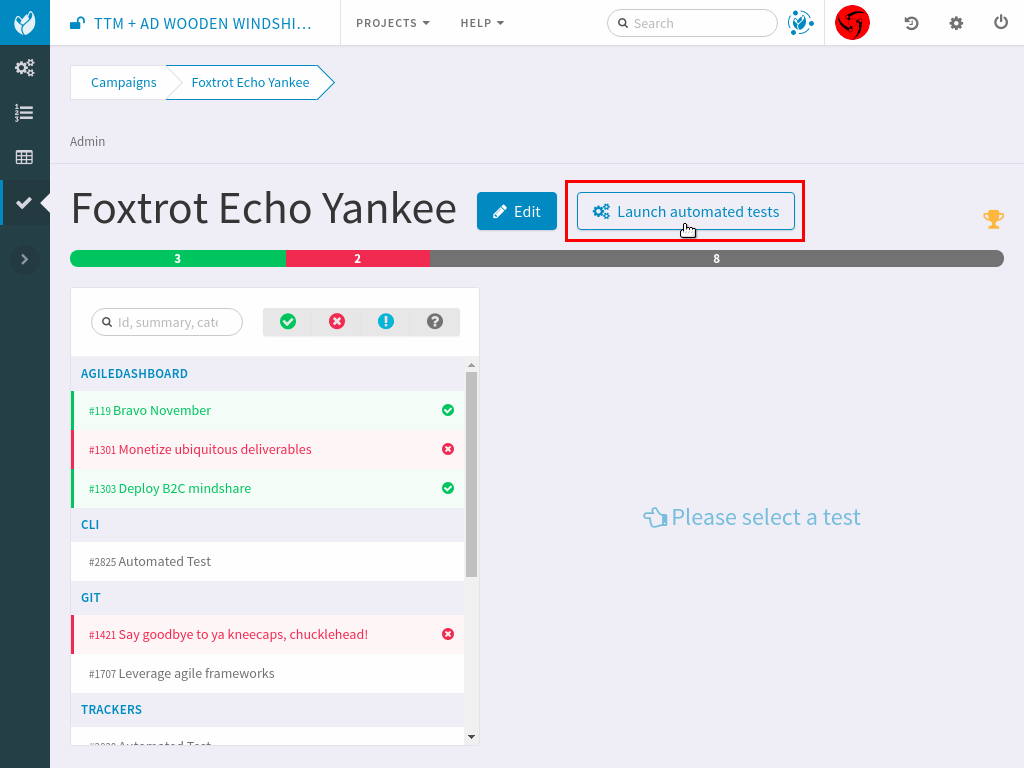Viewport: 1024px width, 768px height.
Task: Click Edit to modify the campaign
Action: (x=516, y=211)
